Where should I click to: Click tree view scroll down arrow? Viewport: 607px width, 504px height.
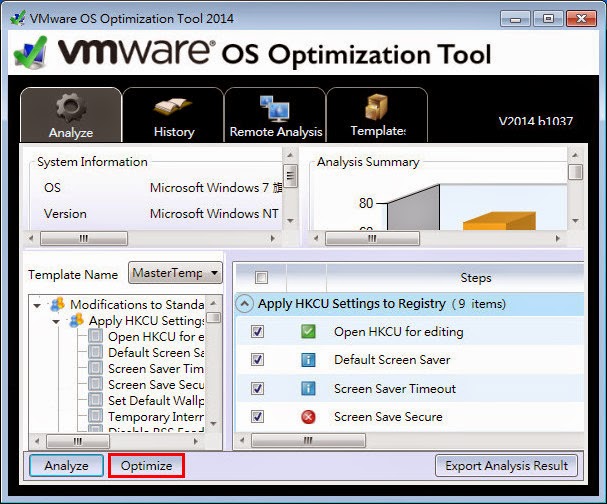tap(213, 423)
